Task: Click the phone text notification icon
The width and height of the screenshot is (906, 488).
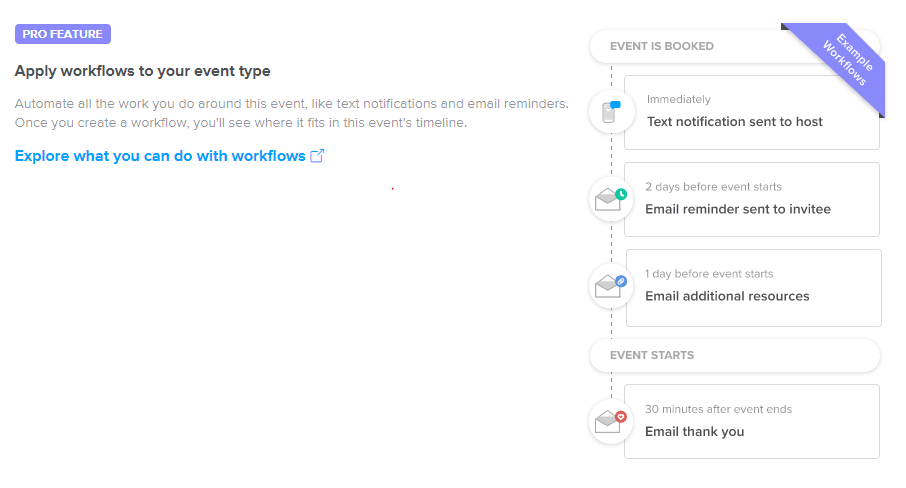Action: [x=611, y=111]
